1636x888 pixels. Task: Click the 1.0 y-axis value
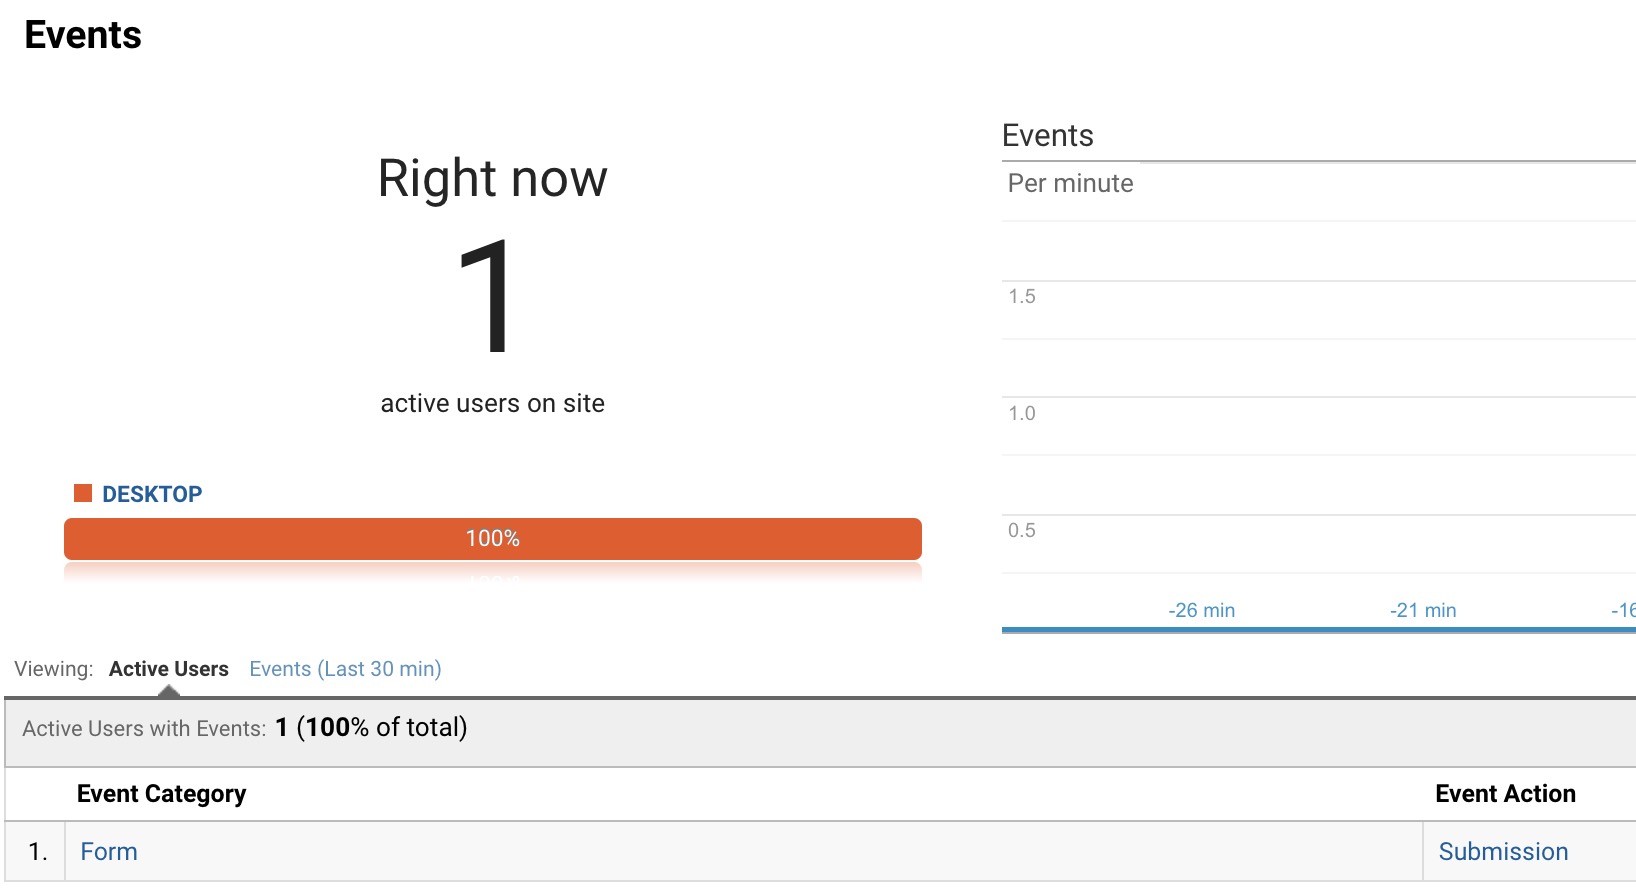(1021, 414)
